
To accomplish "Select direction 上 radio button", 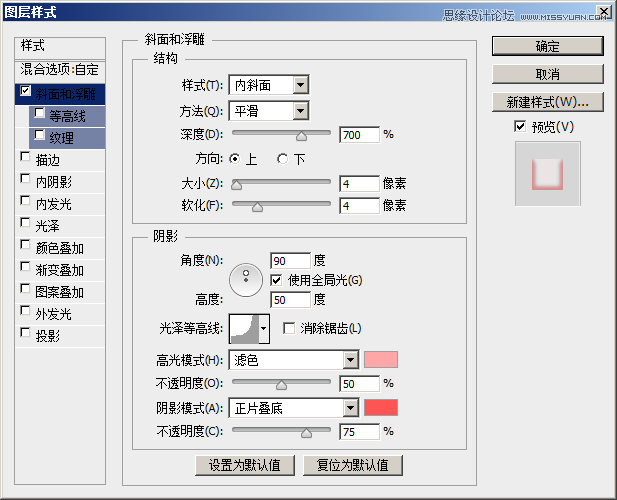I will 235,159.
